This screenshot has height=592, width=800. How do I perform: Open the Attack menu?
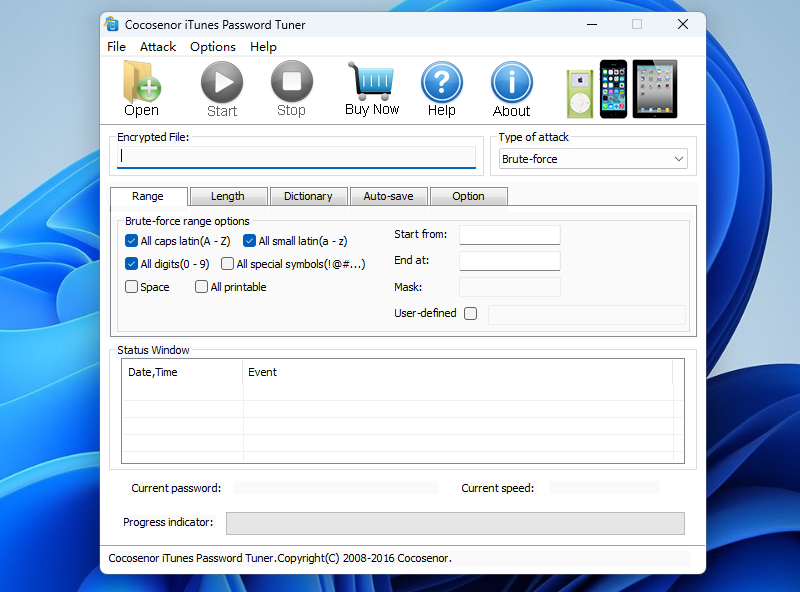pos(158,47)
